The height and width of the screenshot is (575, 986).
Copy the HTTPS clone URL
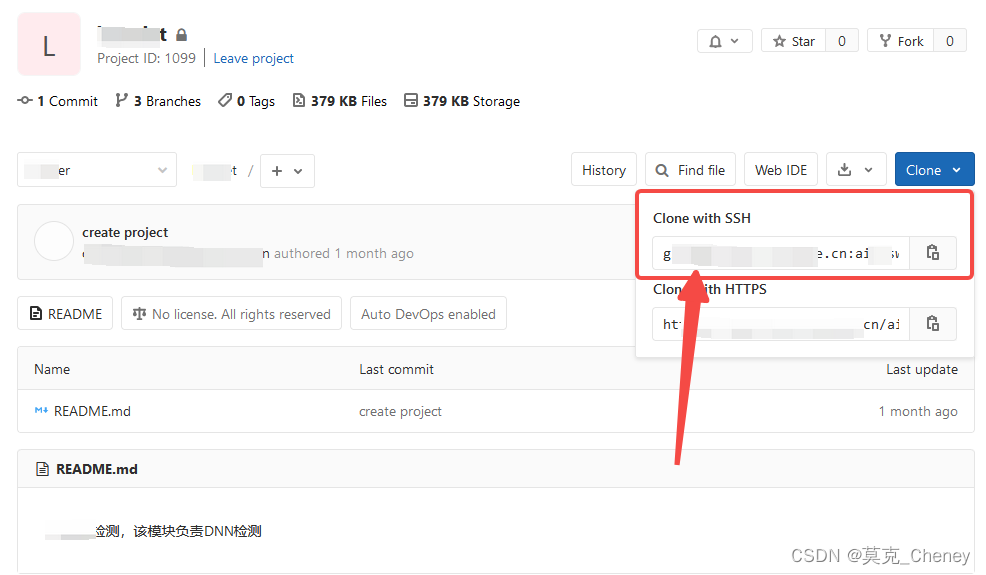[x=933, y=324]
